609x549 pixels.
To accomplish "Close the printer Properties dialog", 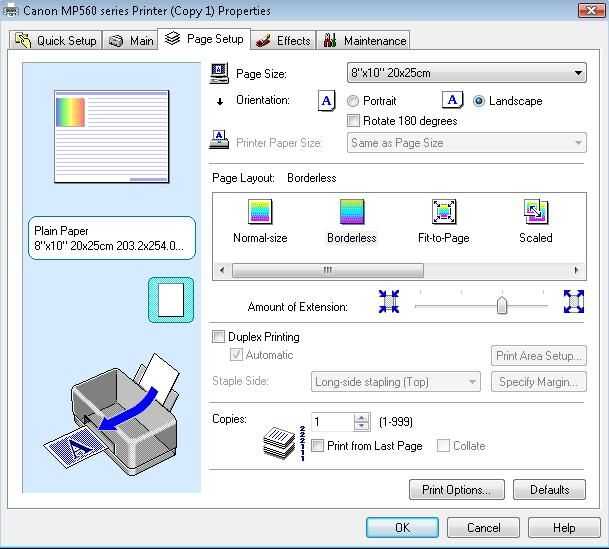I will 591,10.
